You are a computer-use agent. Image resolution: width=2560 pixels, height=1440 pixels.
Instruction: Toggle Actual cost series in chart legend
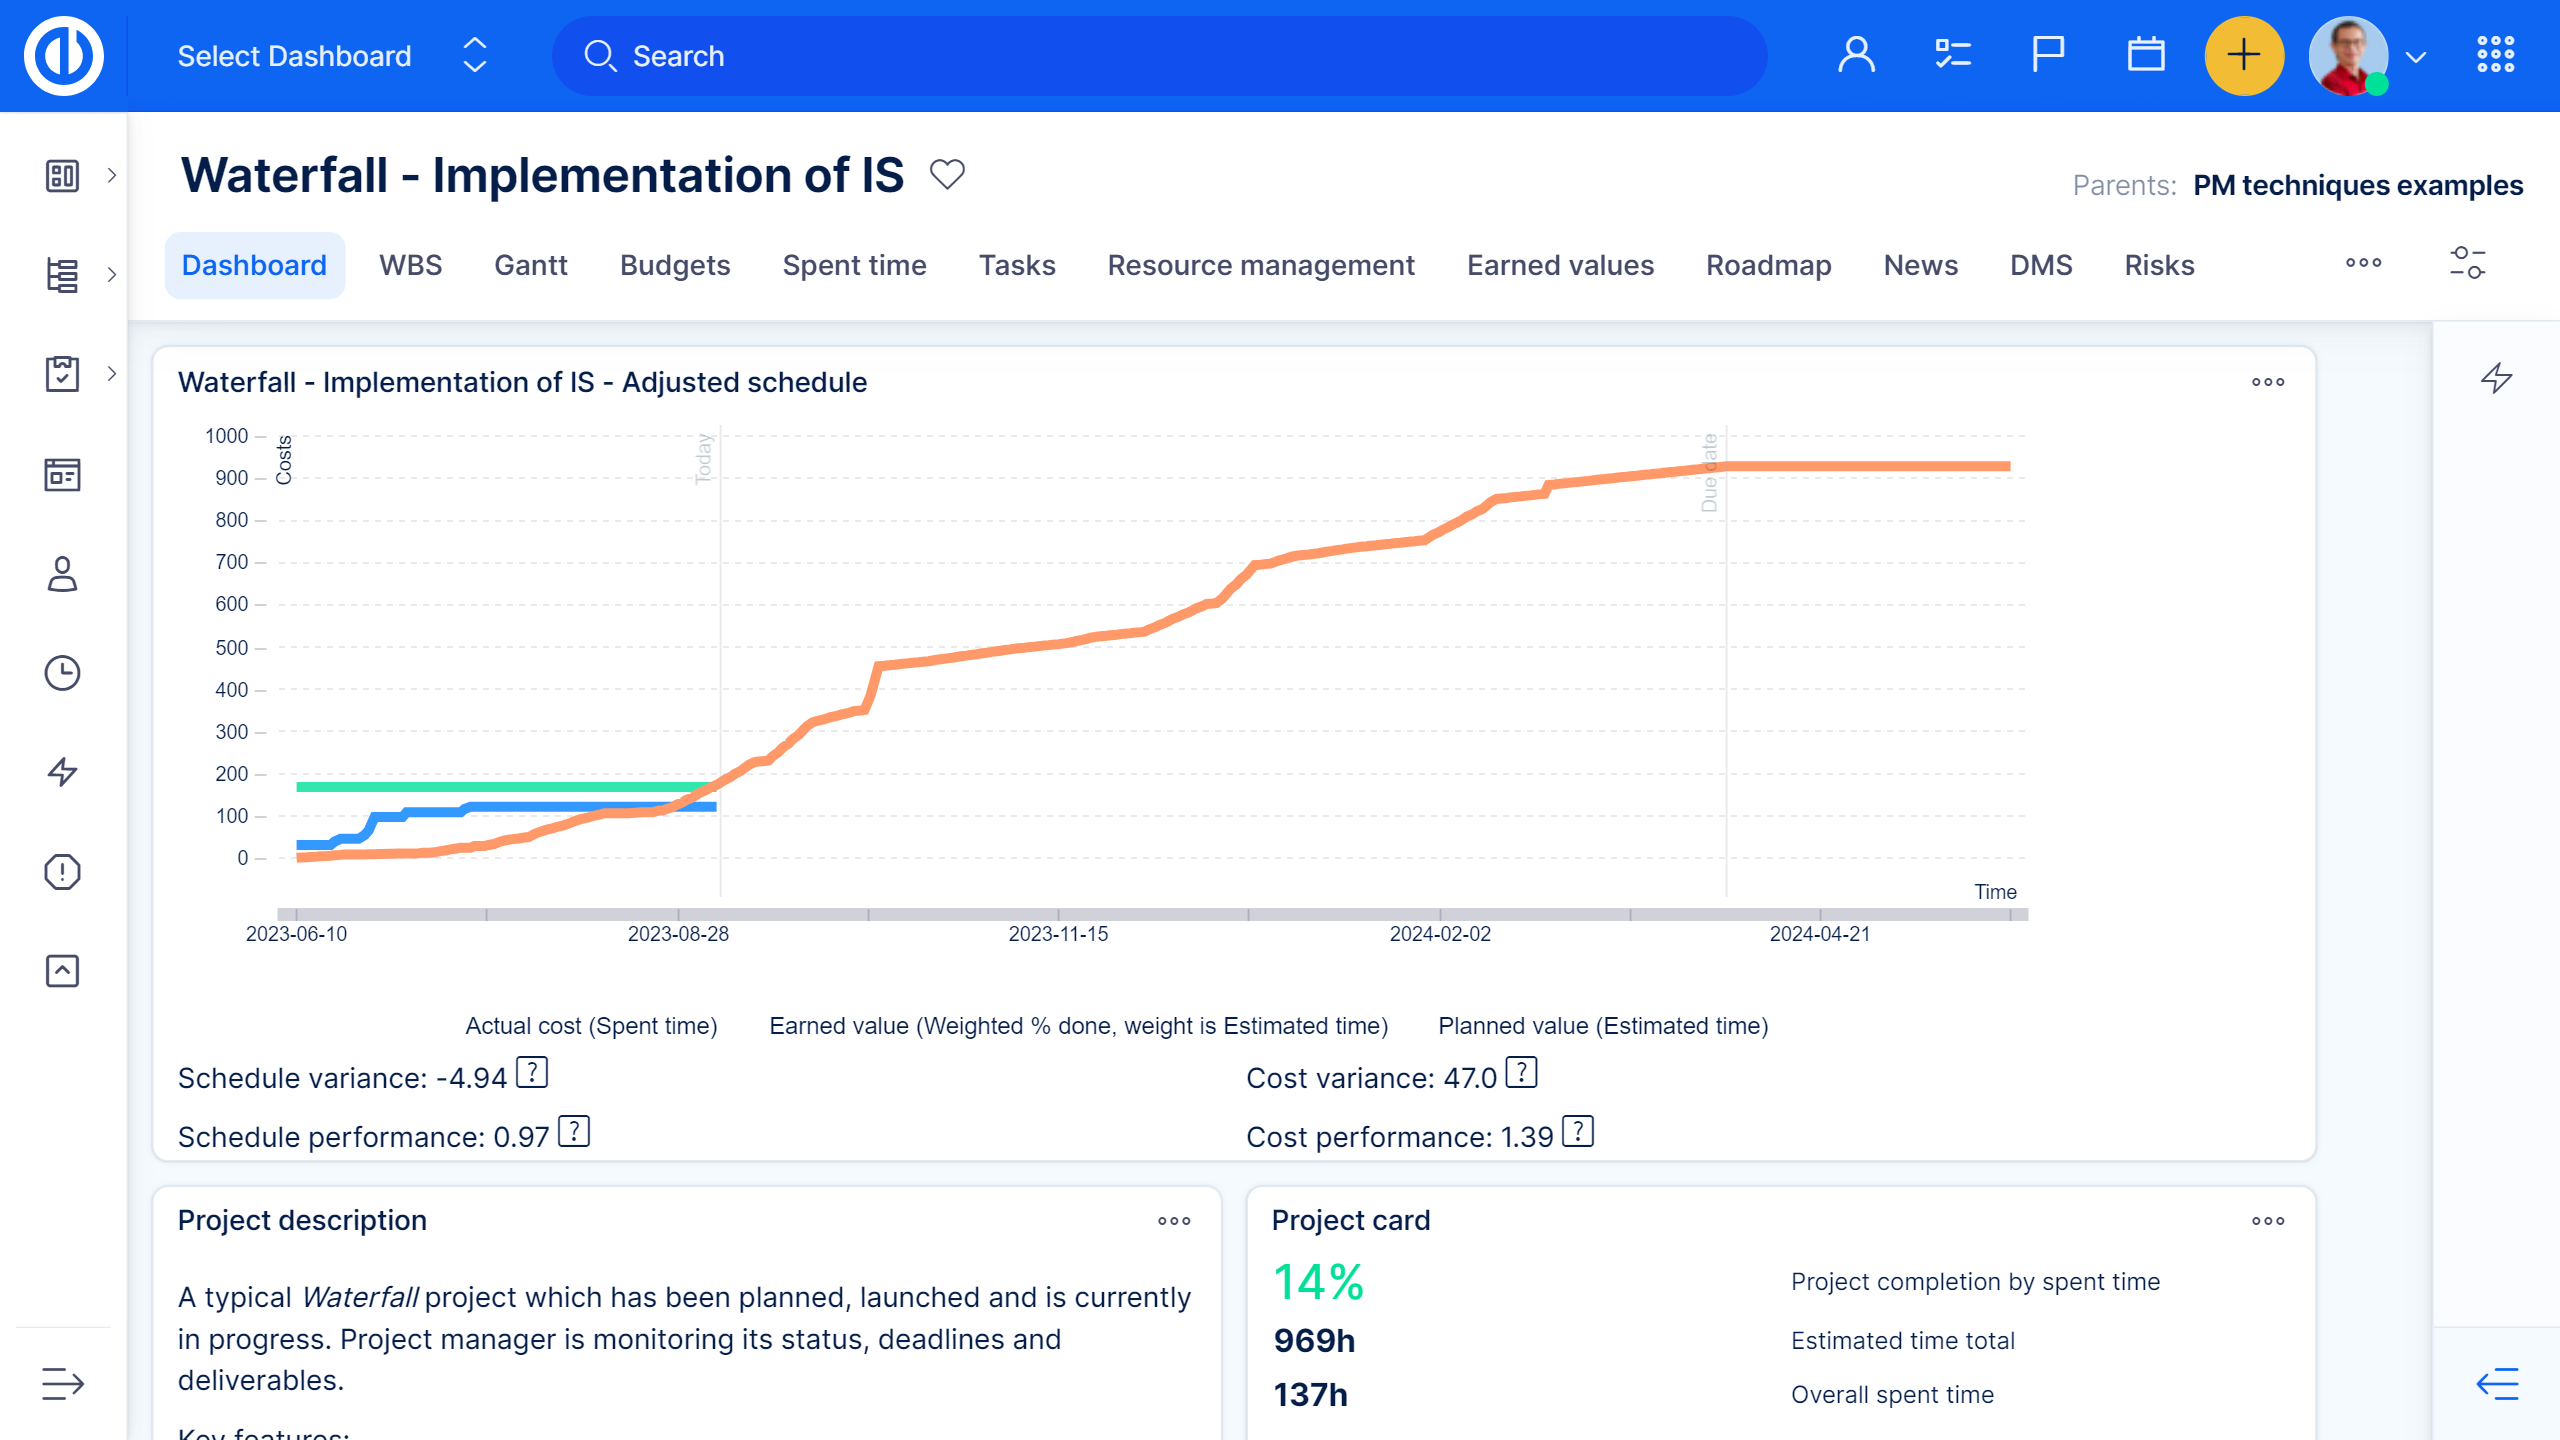(590, 1026)
